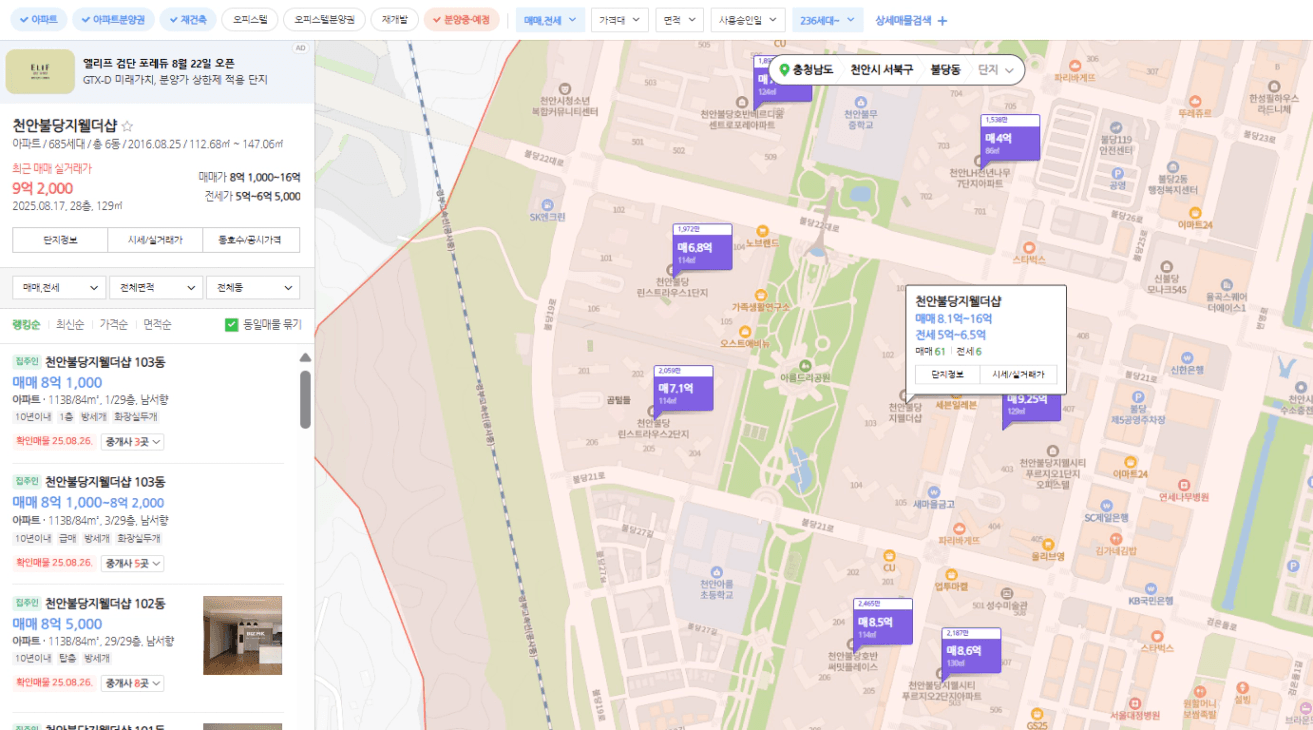
Task: Open the 102동 listing interior photo
Action: (x=243, y=635)
